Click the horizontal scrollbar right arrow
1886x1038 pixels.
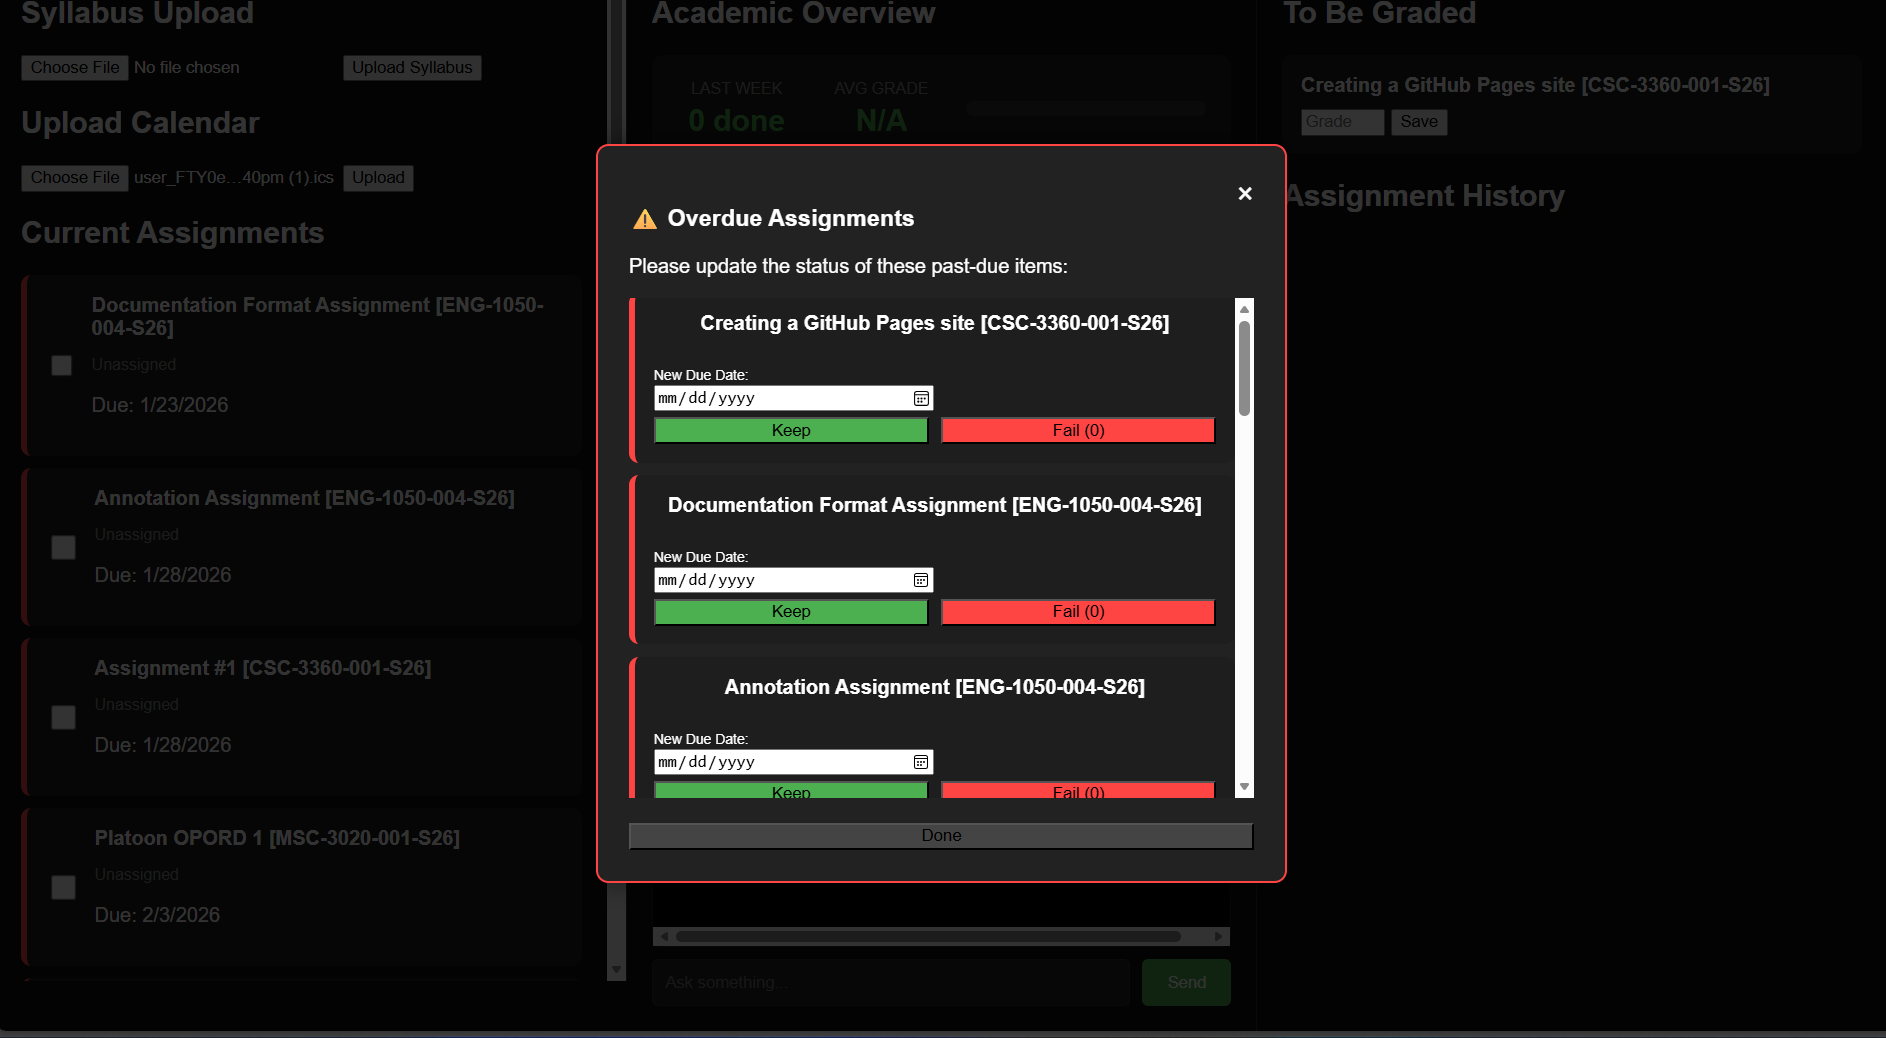[x=1219, y=937]
